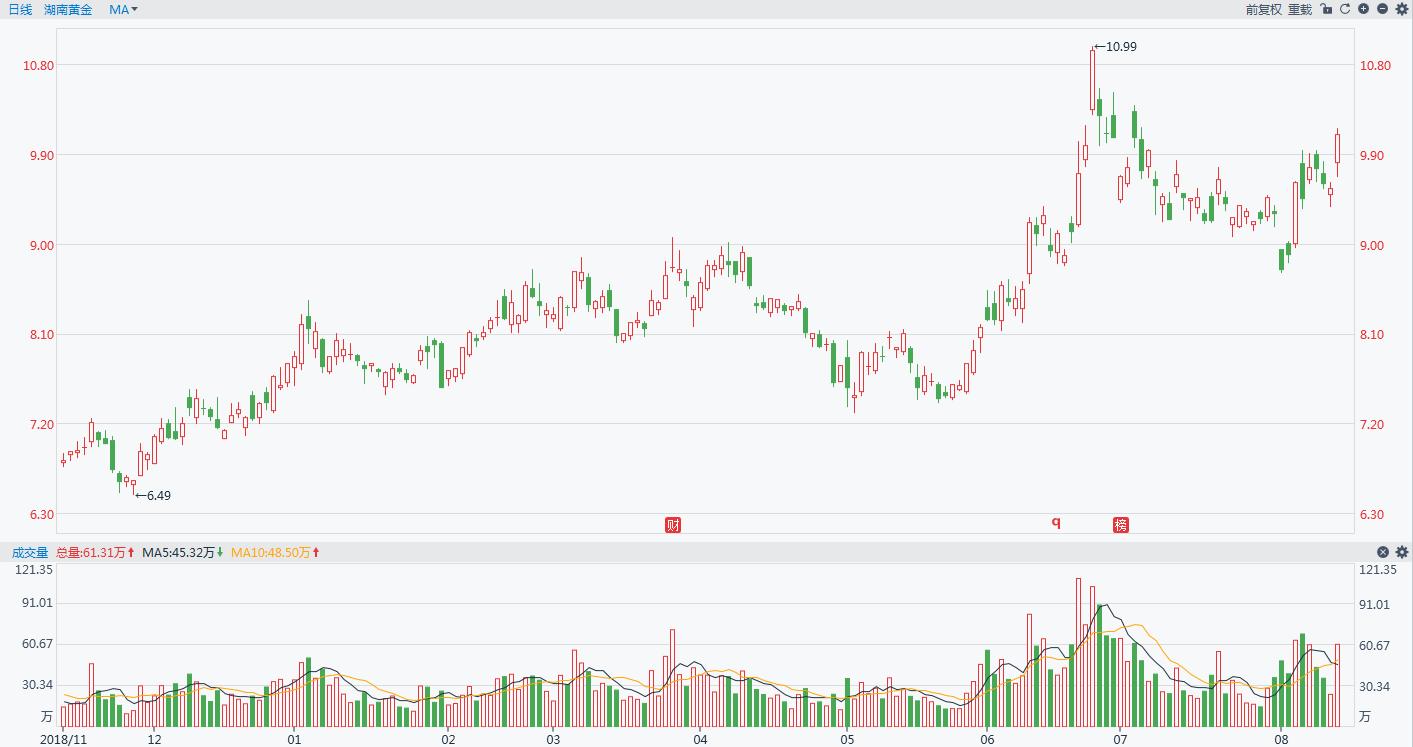Select 前复权 price adjustment option
The height and width of the screenshot is (747, 1413).
tap(1263, 9)
